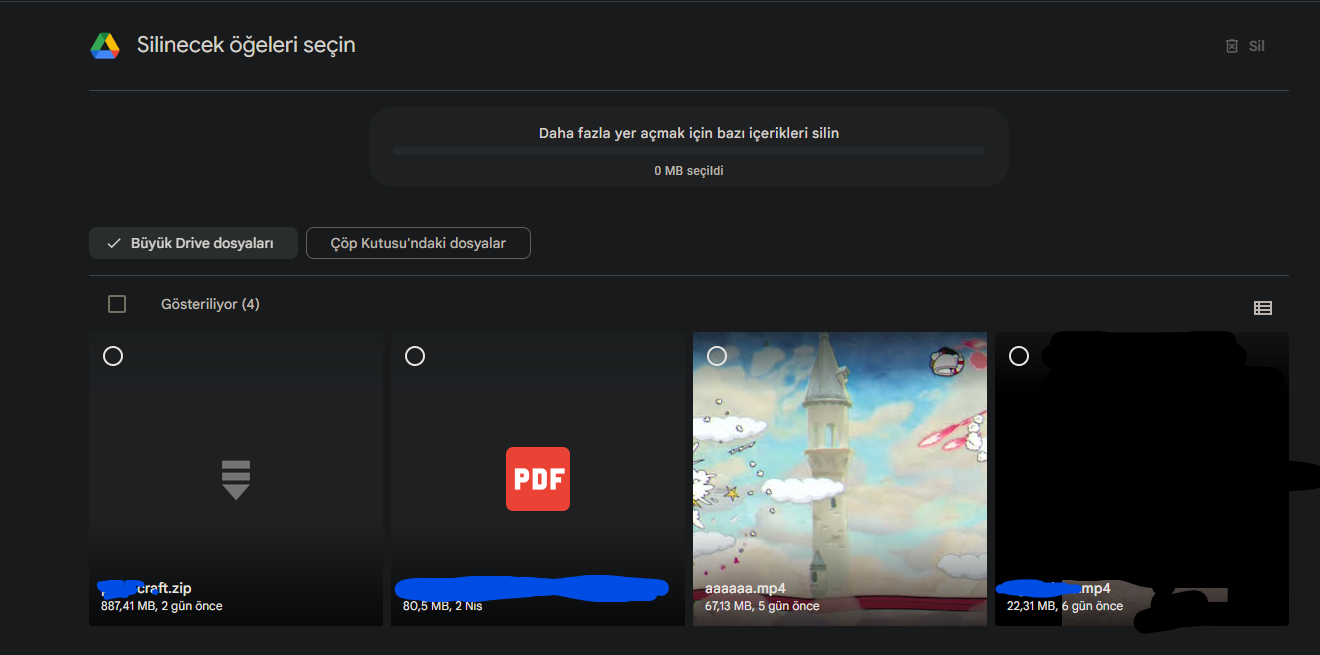Select the craft.zip file radio circle

(113, 356)
